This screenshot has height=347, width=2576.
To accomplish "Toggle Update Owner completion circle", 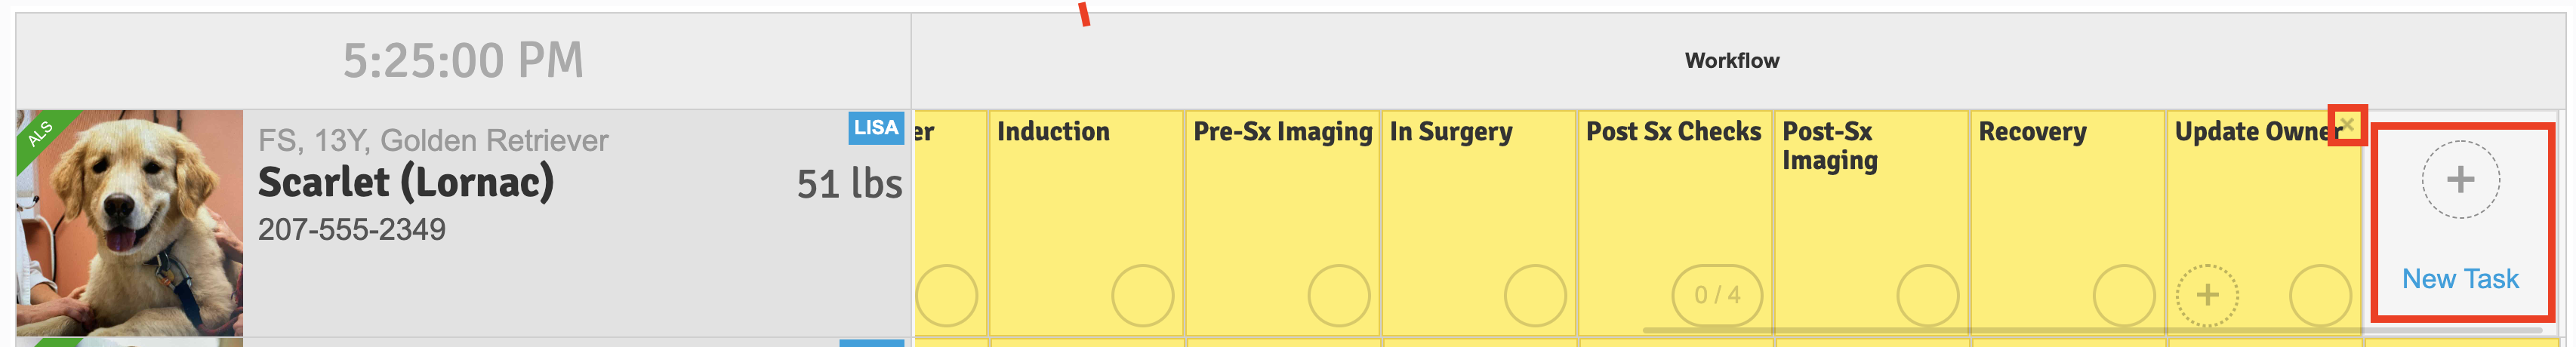I will pyautogui.click(x=2319, y=295).
